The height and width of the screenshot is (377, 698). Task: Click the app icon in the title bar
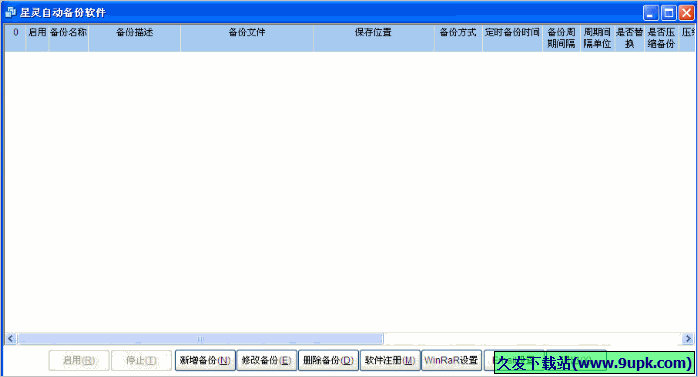10,12
